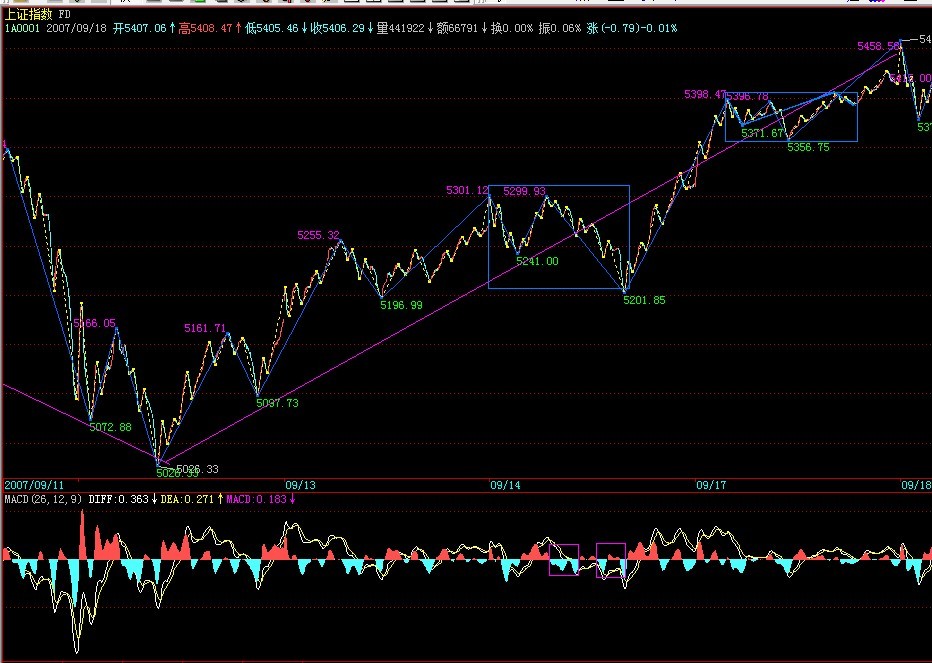
Task: Click the 5458.56 highest peak label
Action: pos(877,46)
